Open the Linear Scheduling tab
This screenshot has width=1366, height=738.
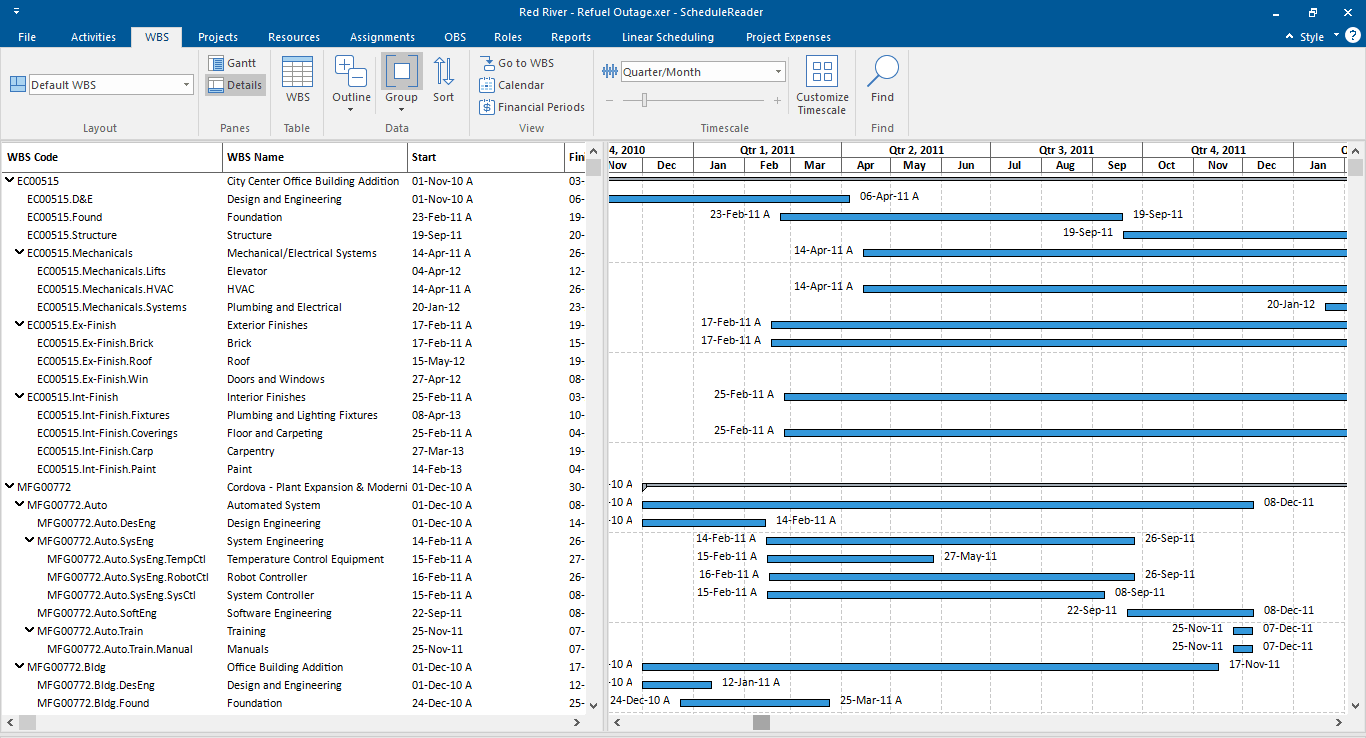pos(667,37)
